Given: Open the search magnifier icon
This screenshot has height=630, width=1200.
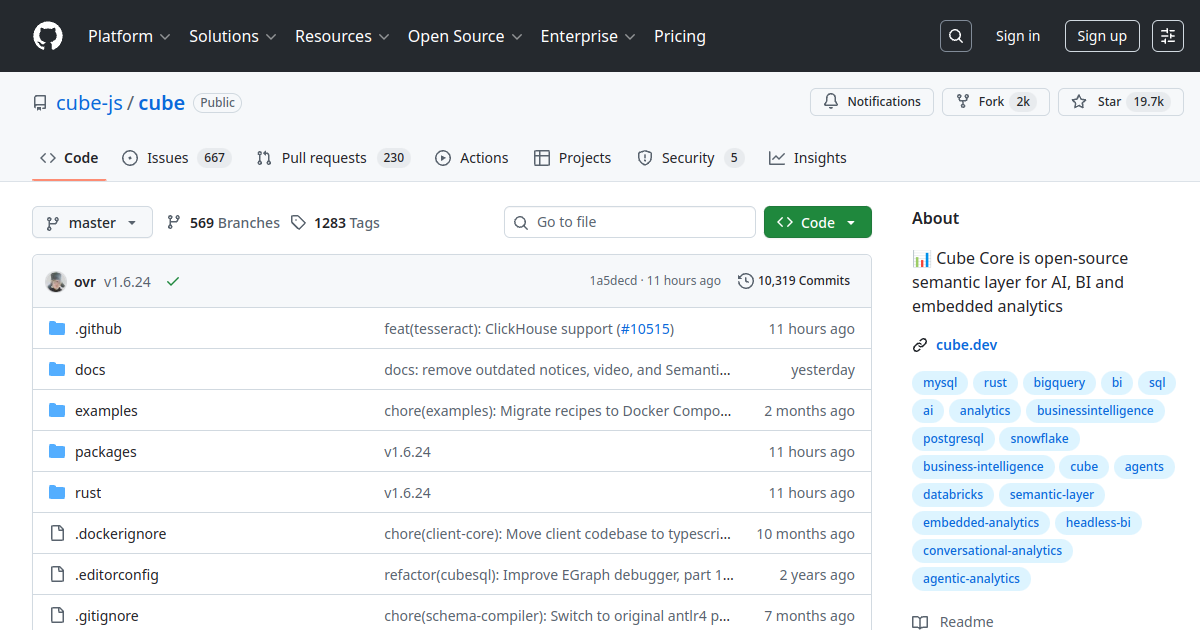Looking at the screenshot, I should coord(956,36).
